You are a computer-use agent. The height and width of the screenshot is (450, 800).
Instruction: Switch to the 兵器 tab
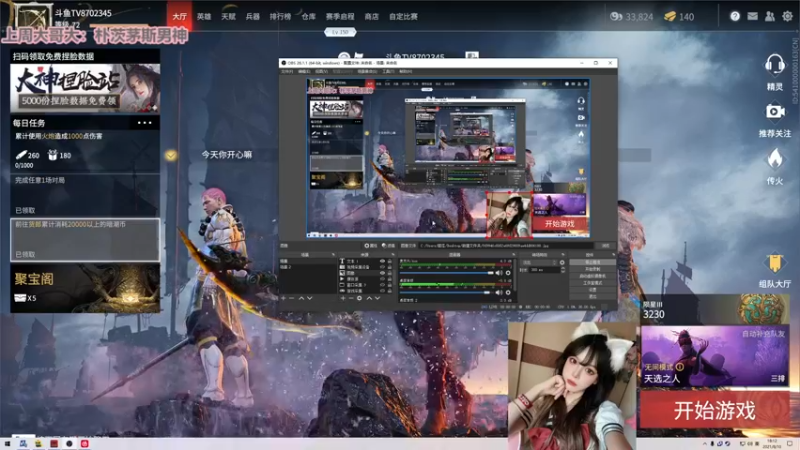(x=253, y=16)
